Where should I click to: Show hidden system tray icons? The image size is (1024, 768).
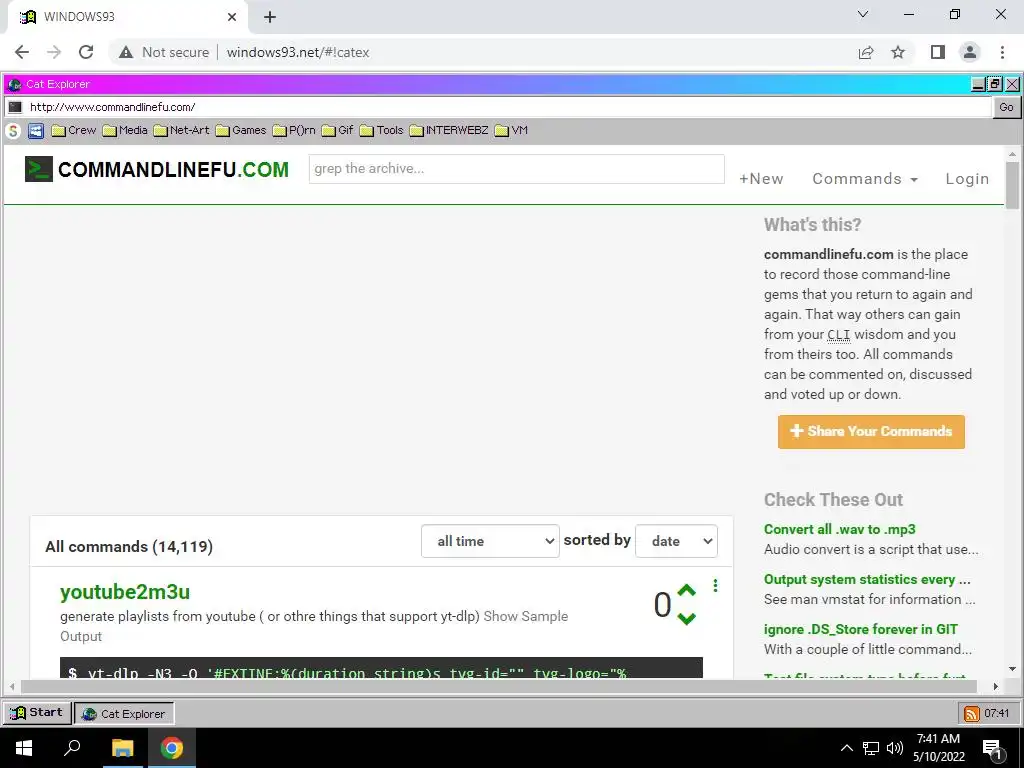[x=846, y=748]
